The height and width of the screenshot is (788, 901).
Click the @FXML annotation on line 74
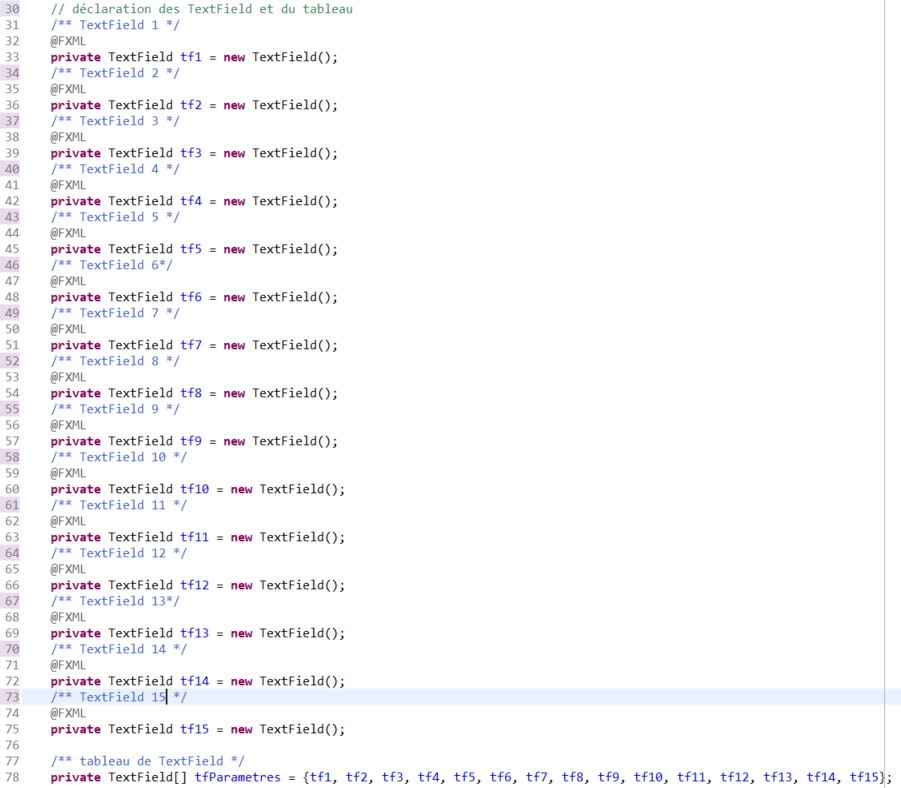coord(68,713)
